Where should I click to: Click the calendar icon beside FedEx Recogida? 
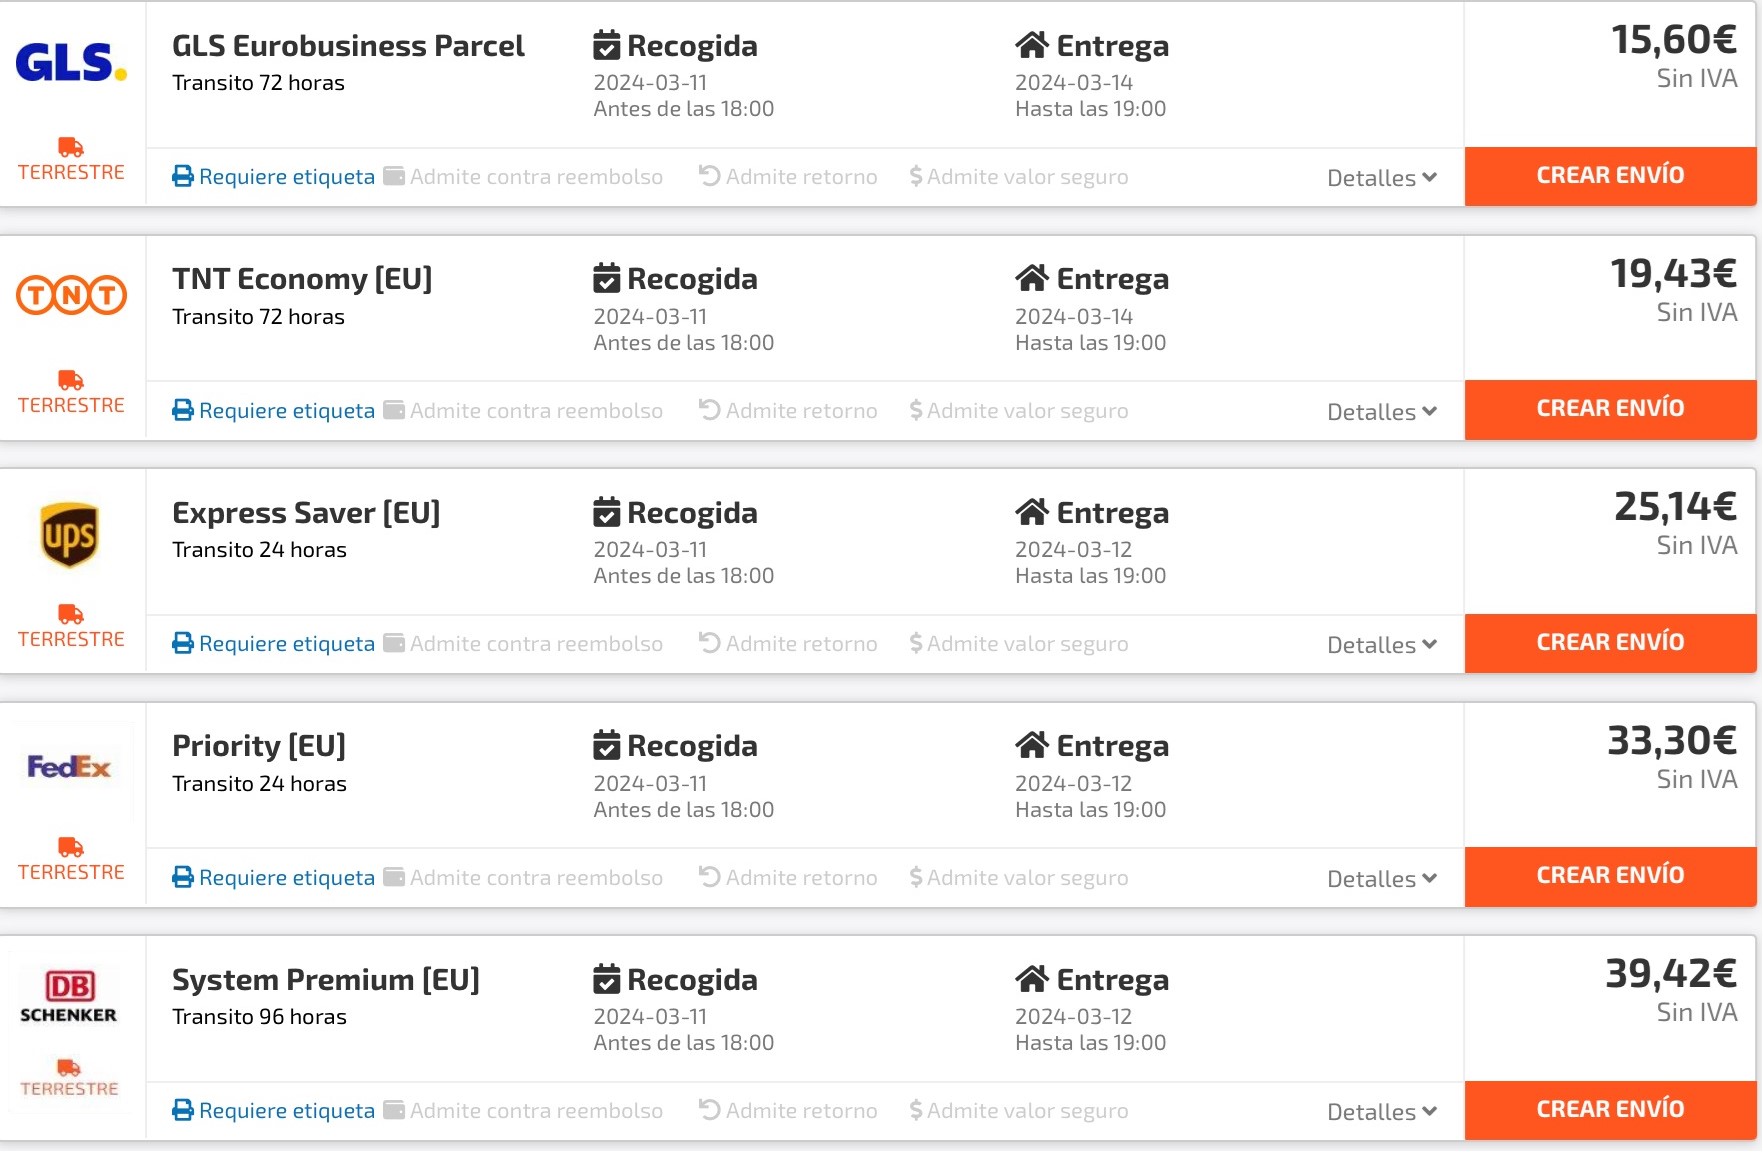pyautogui.click(x=606, y=746)
